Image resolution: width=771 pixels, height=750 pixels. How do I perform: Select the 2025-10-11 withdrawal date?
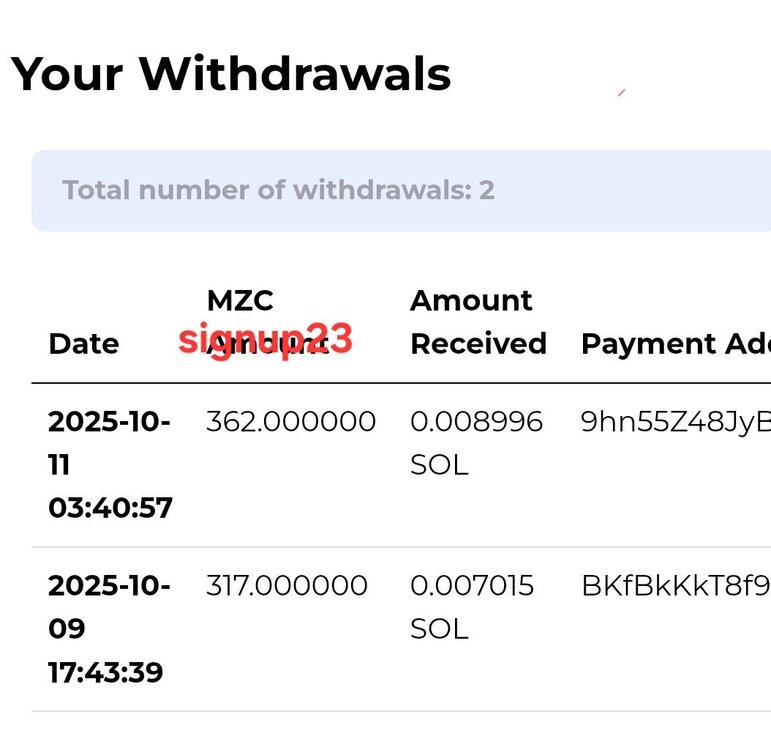[109, 443]
